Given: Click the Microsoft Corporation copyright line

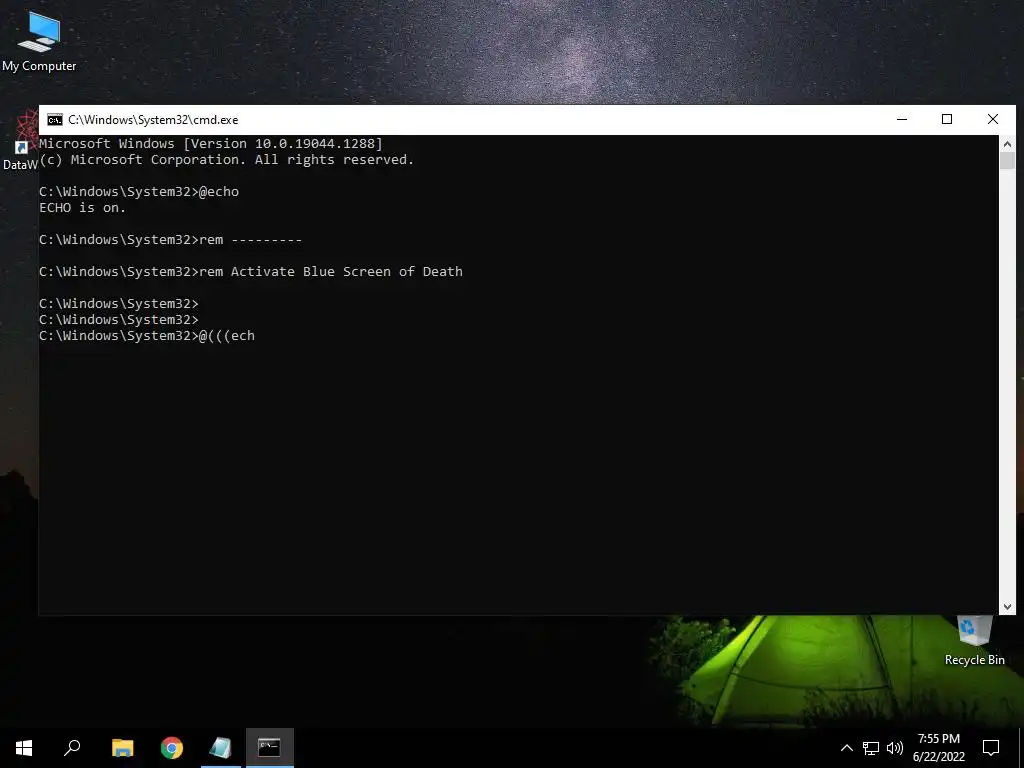Looking at the screenshot, I should [x=227, y=160].
